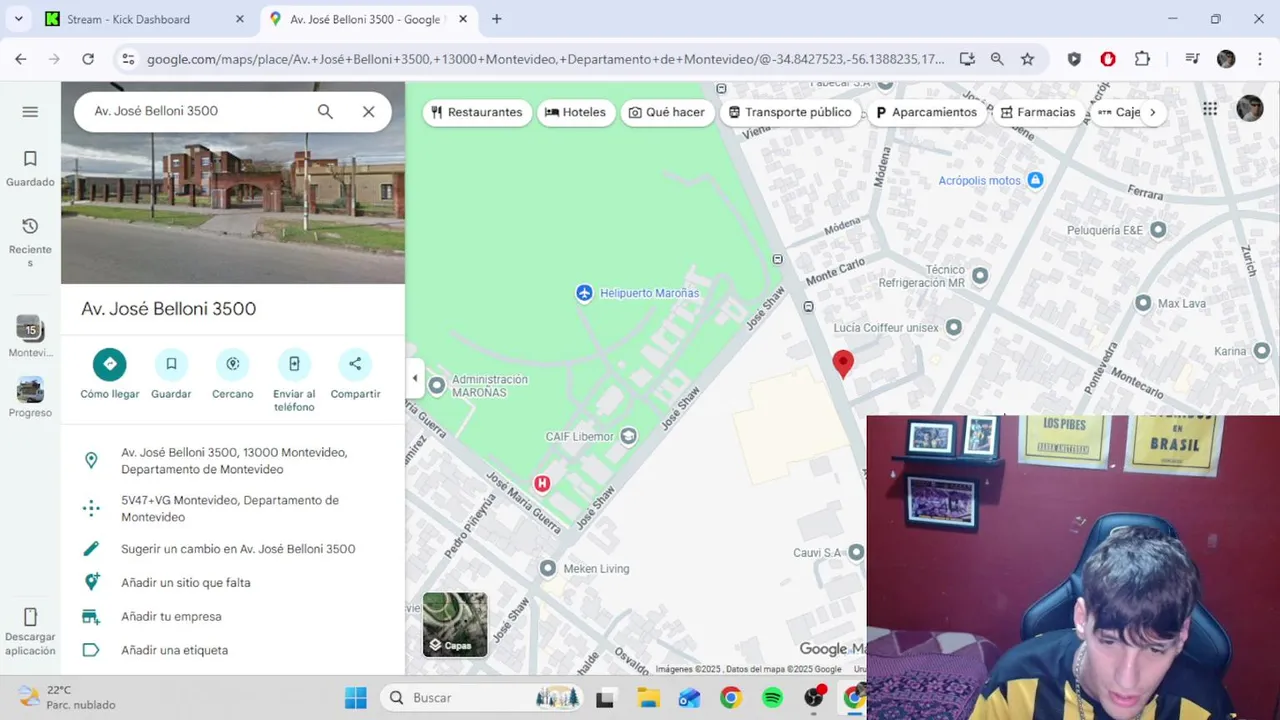
Task: Open the Recientes history panel
Action: (30, 242)
